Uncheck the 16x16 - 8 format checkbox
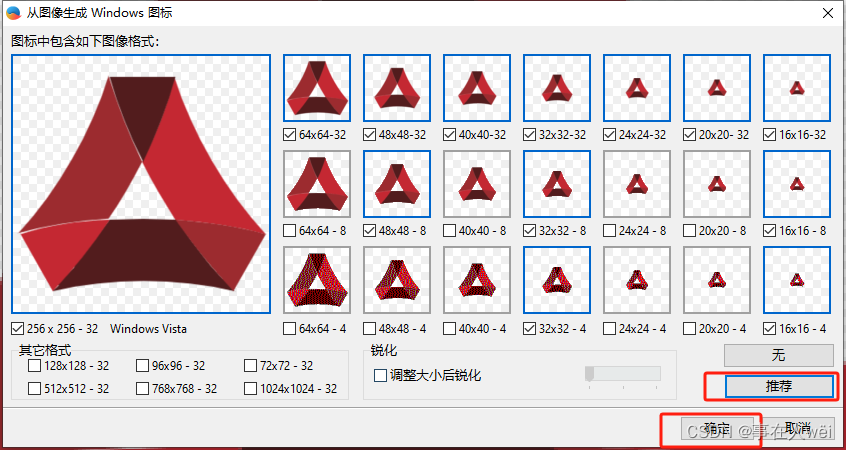The height and width of the screenshot is (450, 846). pyautogui.click(x=770, y=231)
